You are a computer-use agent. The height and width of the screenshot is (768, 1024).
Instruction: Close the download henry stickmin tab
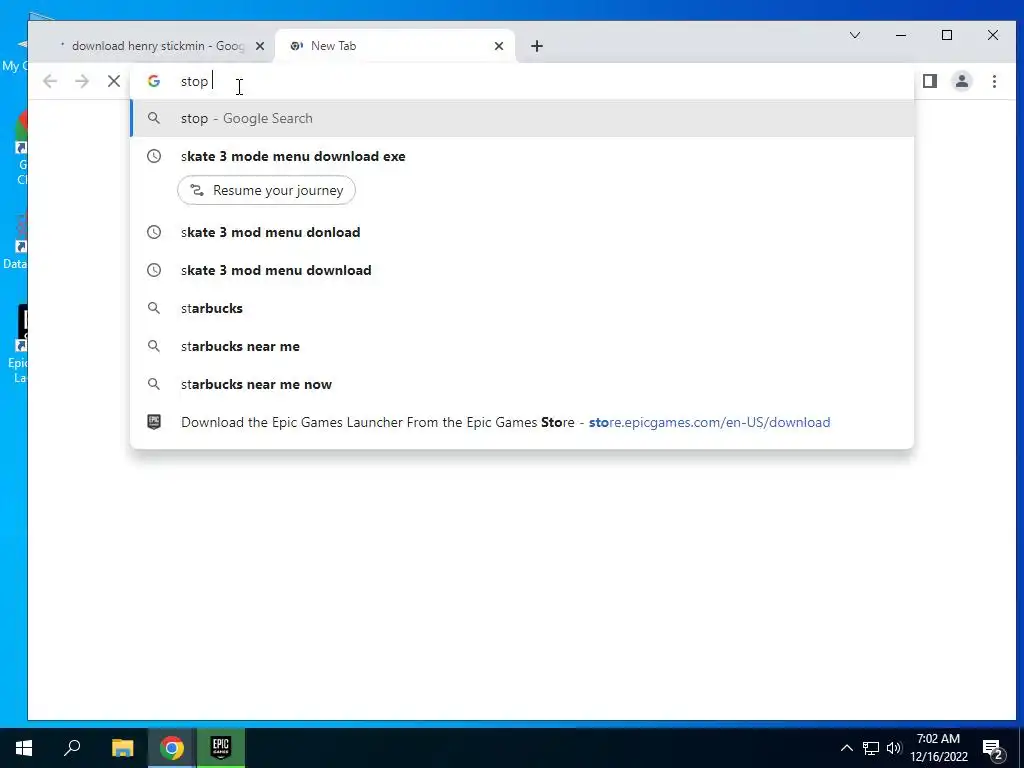260,46
